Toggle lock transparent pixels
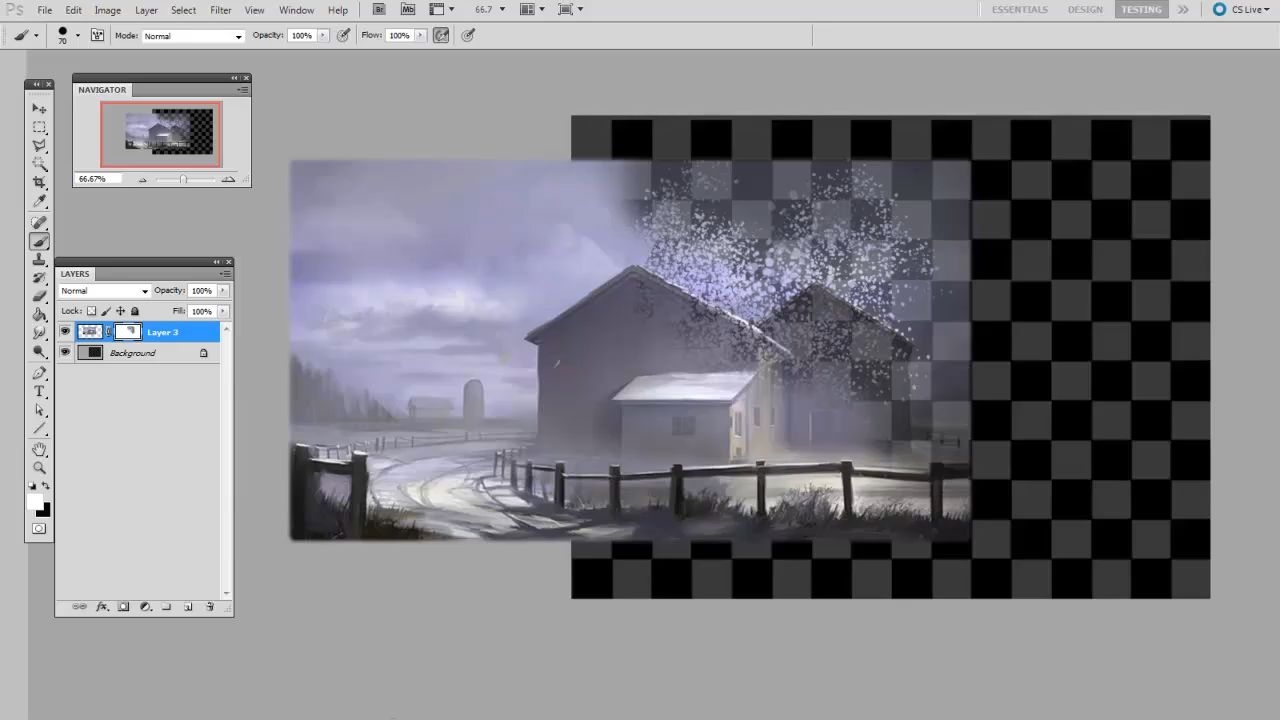This screenshot has height=720, width=1280. [91, 311]
